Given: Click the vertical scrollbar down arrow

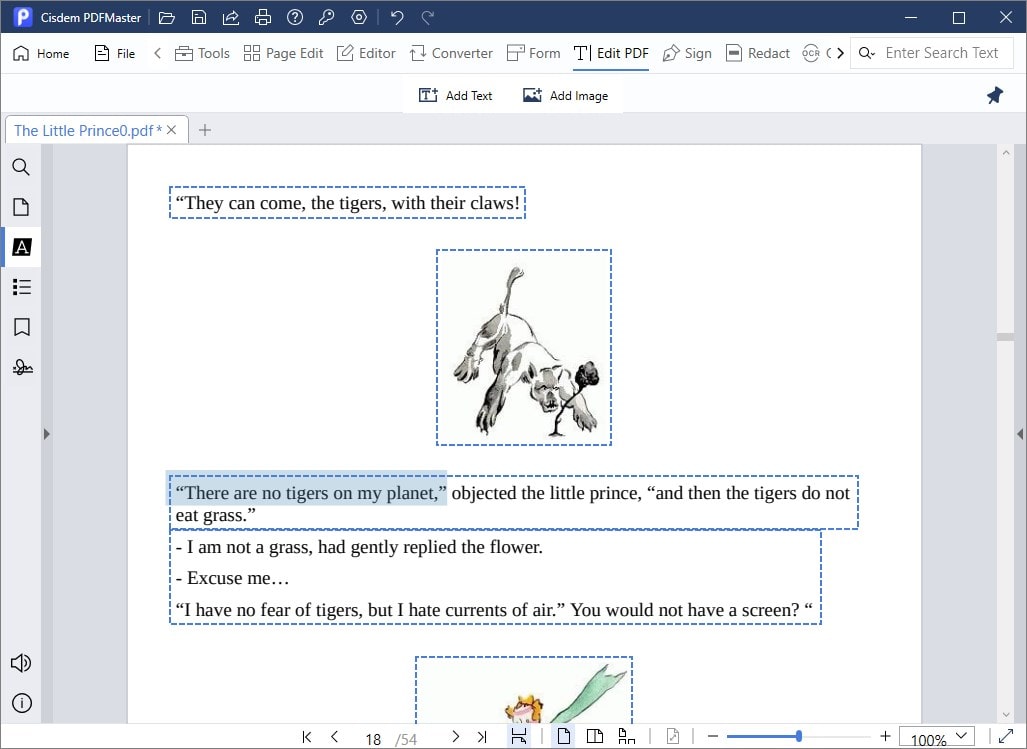Looking at the screenshot, I should 1006,715.
